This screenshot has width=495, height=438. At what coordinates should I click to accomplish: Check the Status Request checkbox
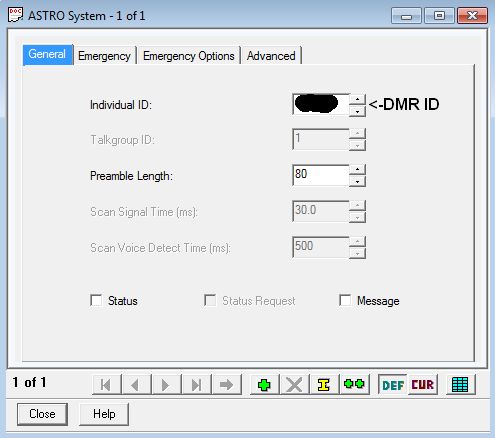[x=210, y=300]
